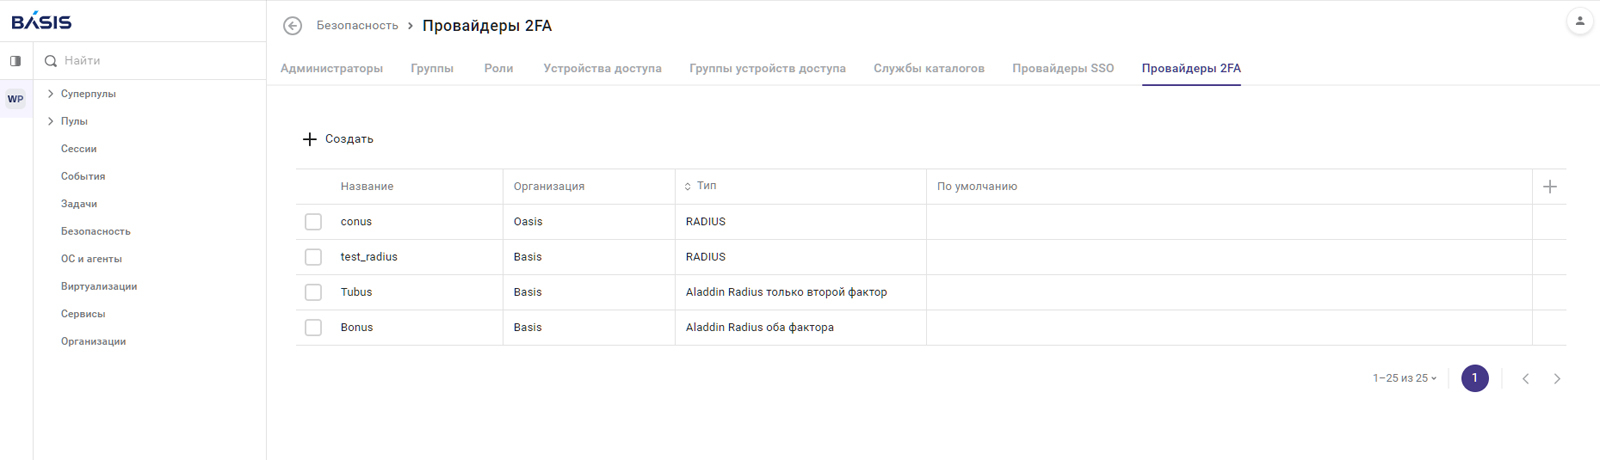Screen dimensions: 1600x460
Task: Click the BASIS logo
Action: [x=41, y=21]
